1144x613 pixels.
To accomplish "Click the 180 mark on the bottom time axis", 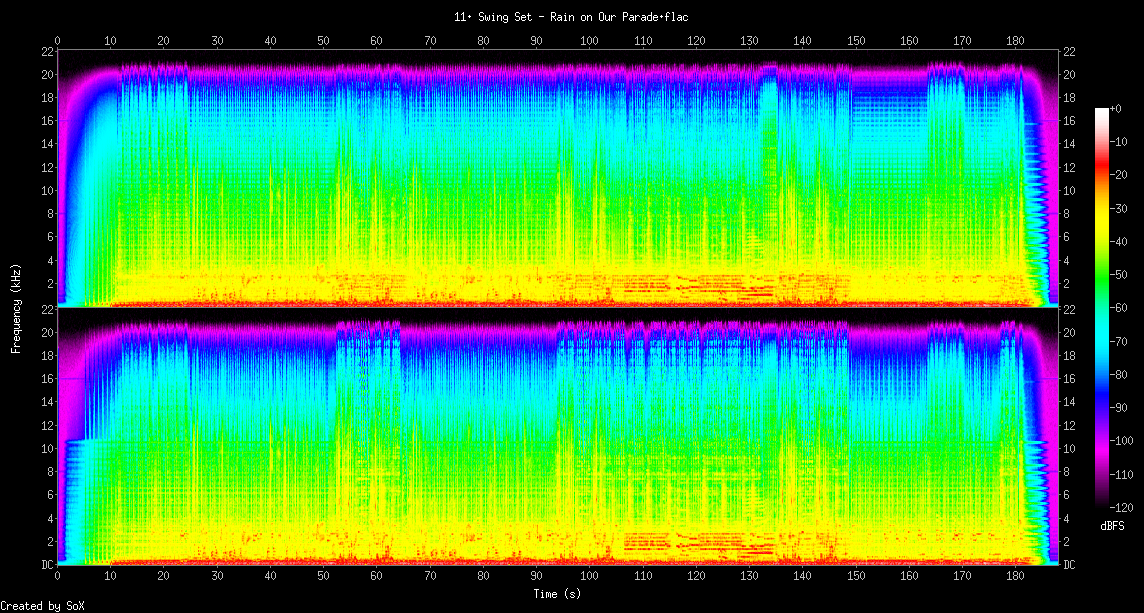I will [1015, 577].
